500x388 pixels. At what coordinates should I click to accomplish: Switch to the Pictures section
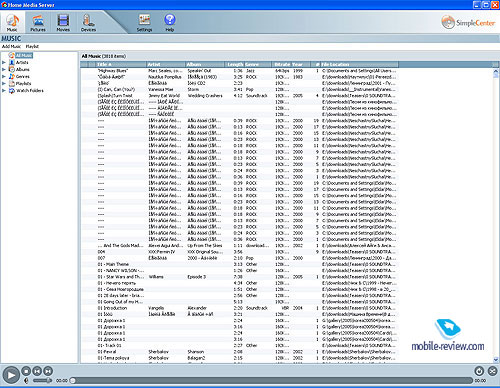[38, 23]
